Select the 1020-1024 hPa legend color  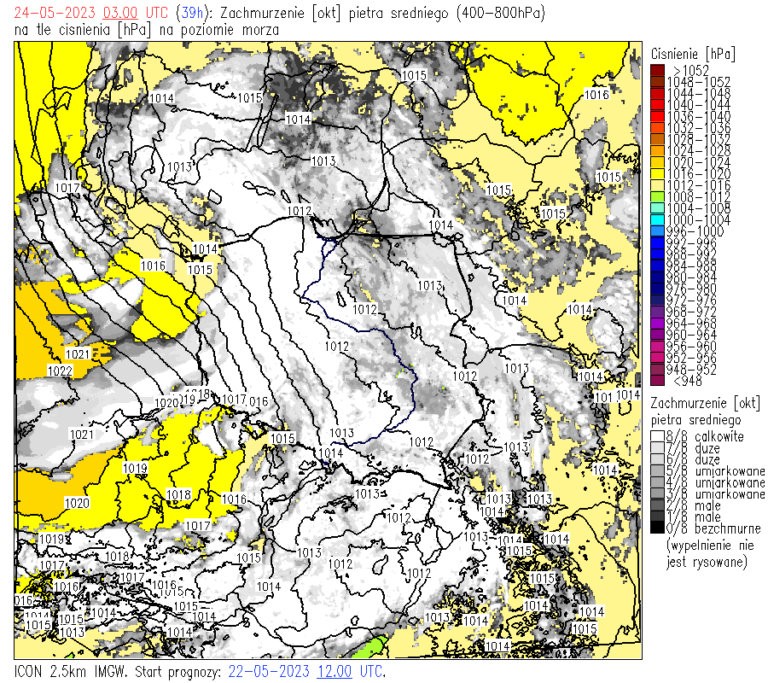[x=657, y=161]
